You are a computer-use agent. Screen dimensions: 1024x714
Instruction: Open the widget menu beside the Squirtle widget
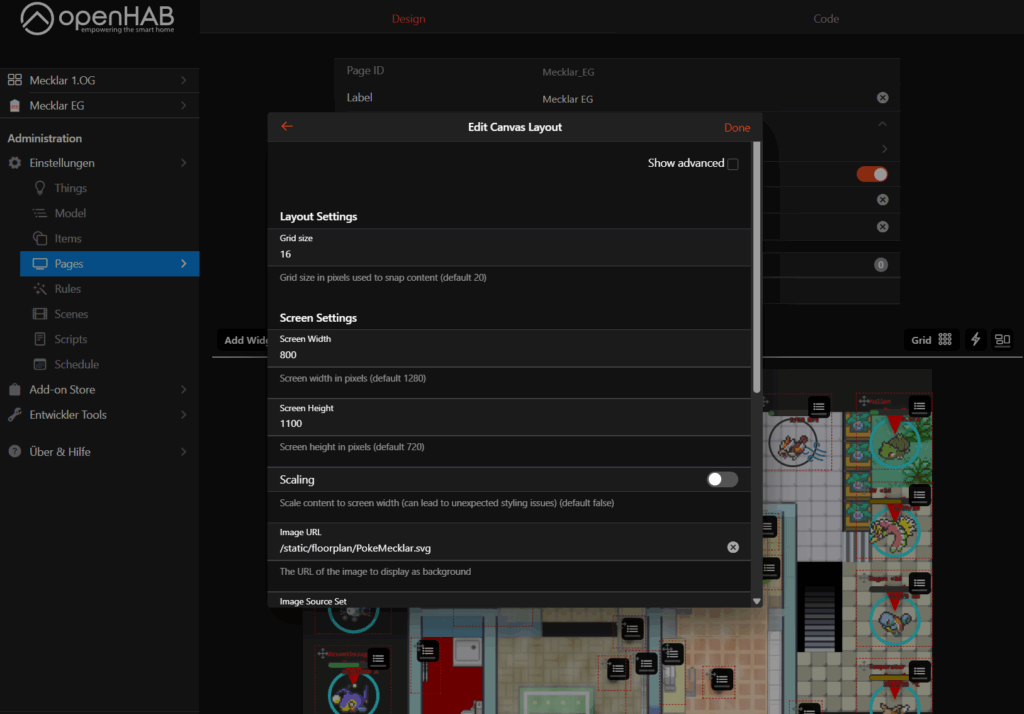pos(919,583)
